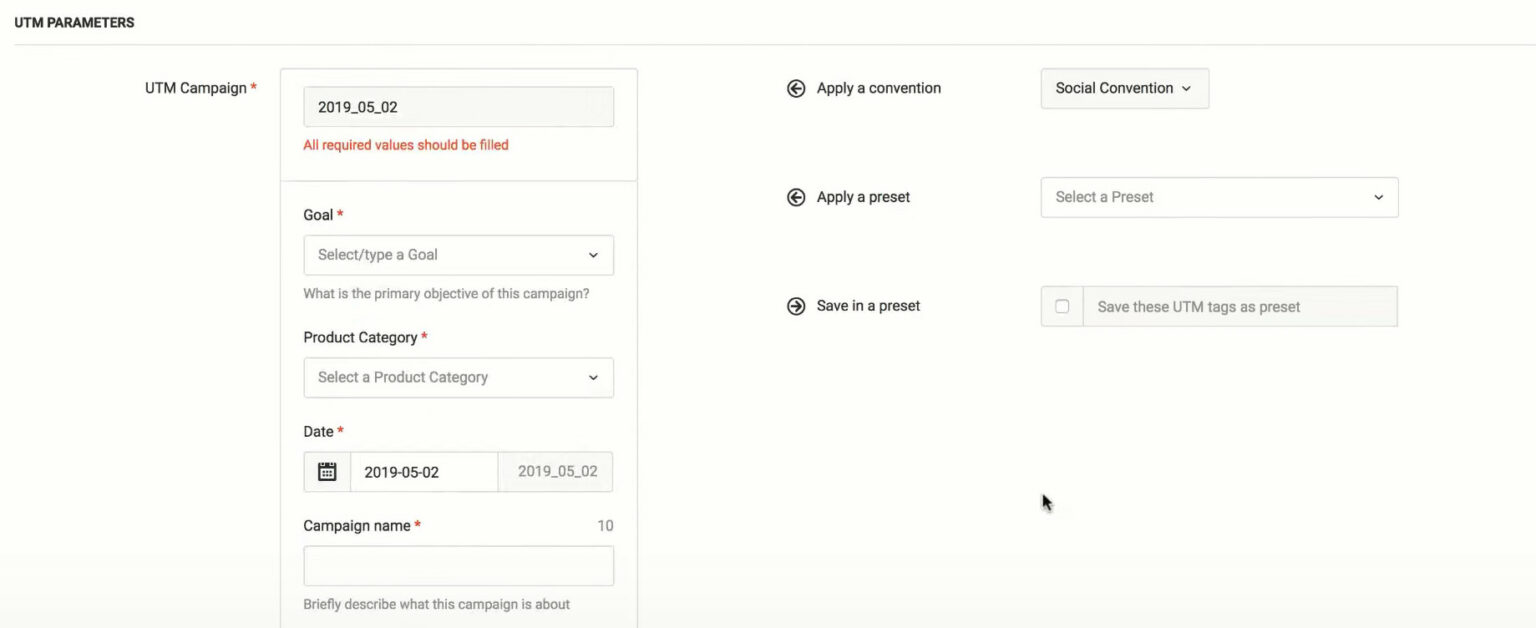
Task: Click the chevron on the Select a Preset field
Action: point(1378,197)
